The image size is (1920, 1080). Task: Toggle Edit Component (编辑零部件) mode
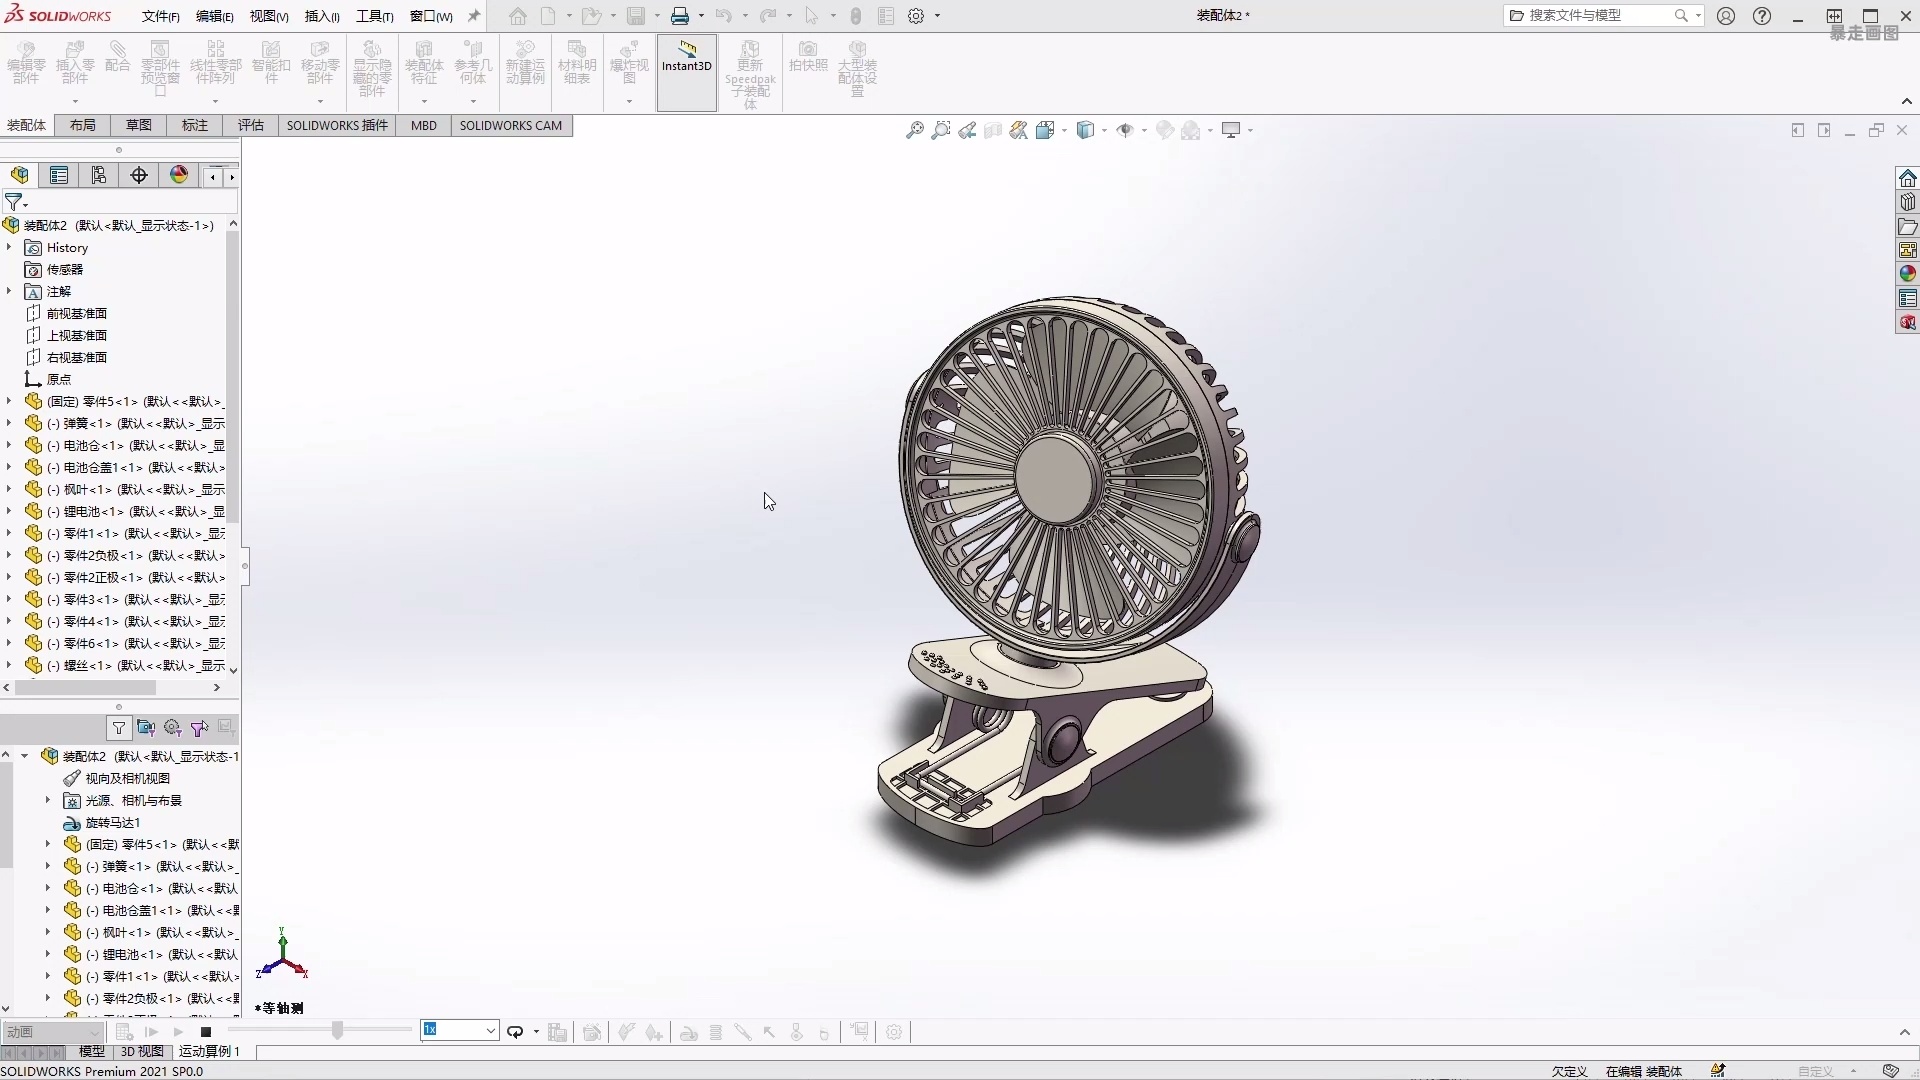[26, 63]
